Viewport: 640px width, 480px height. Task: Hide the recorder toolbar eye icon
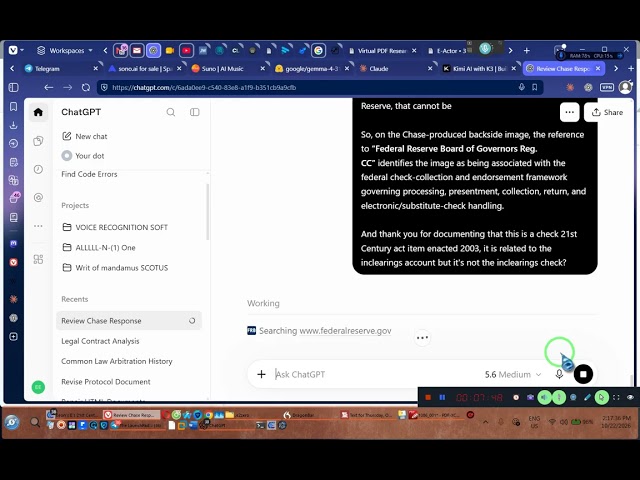pos(630,397)
